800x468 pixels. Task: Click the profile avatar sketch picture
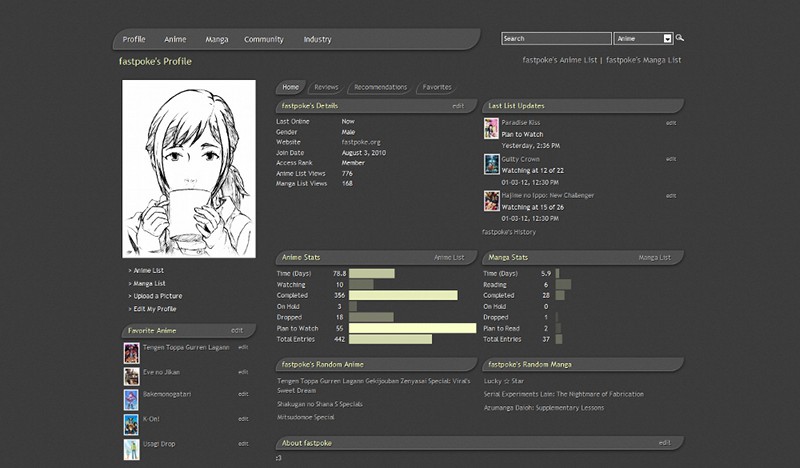[189, 168]
